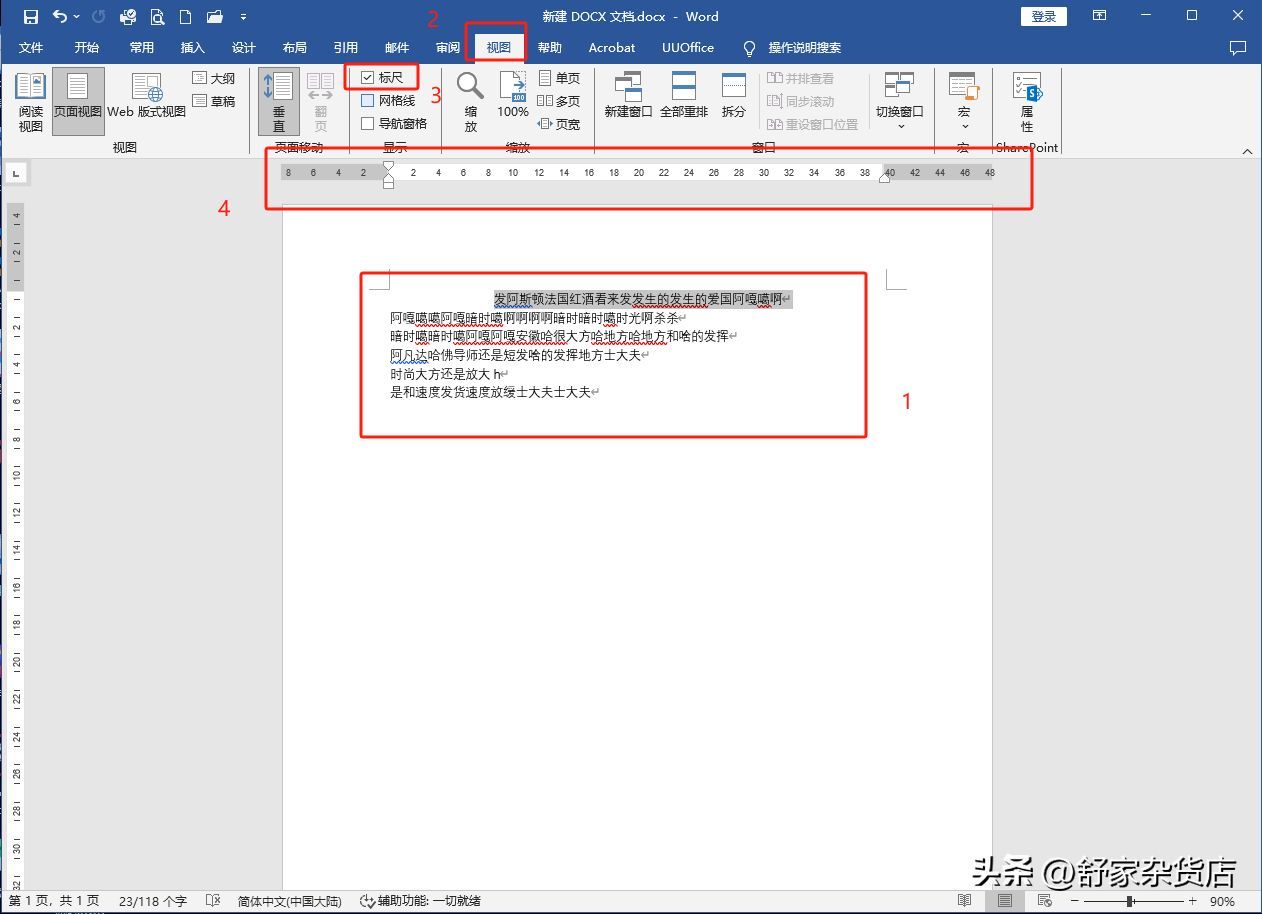The width and height of the screenshot is (1262, 914).
Task: Open the Acrobat tab
Action: pos(612,47)
